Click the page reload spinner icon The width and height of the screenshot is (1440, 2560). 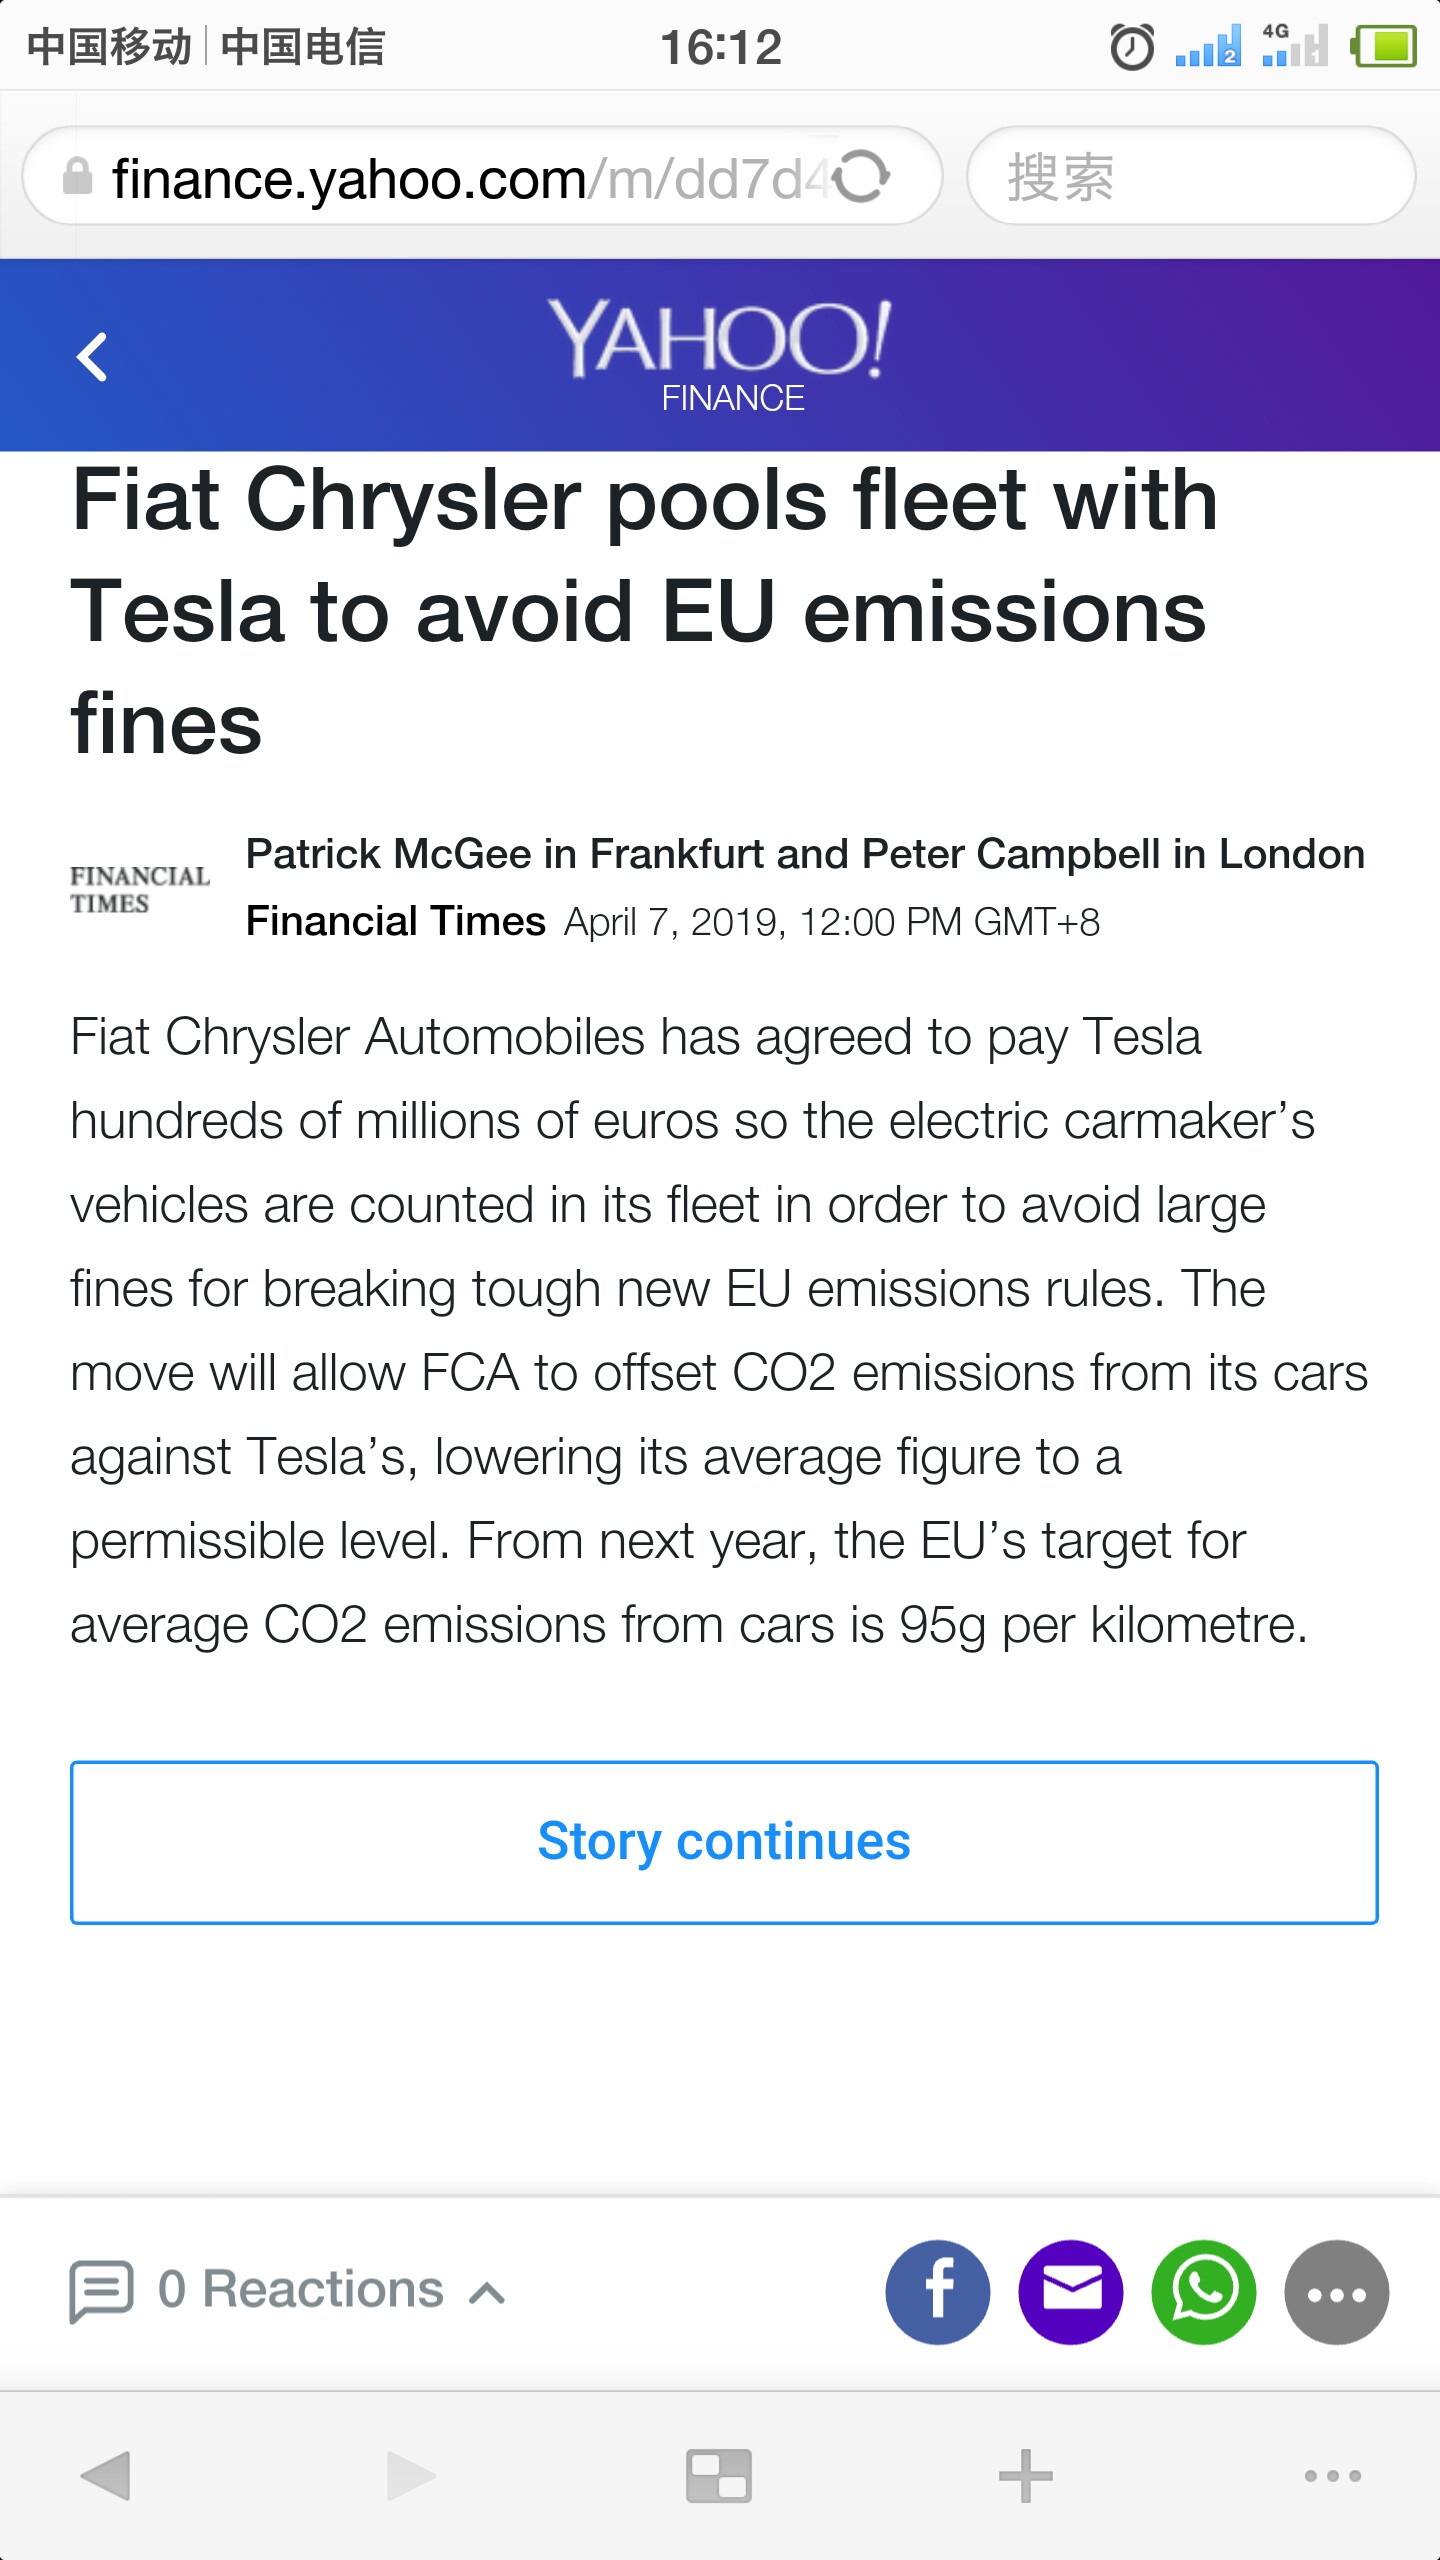click(x=862, y=176)
